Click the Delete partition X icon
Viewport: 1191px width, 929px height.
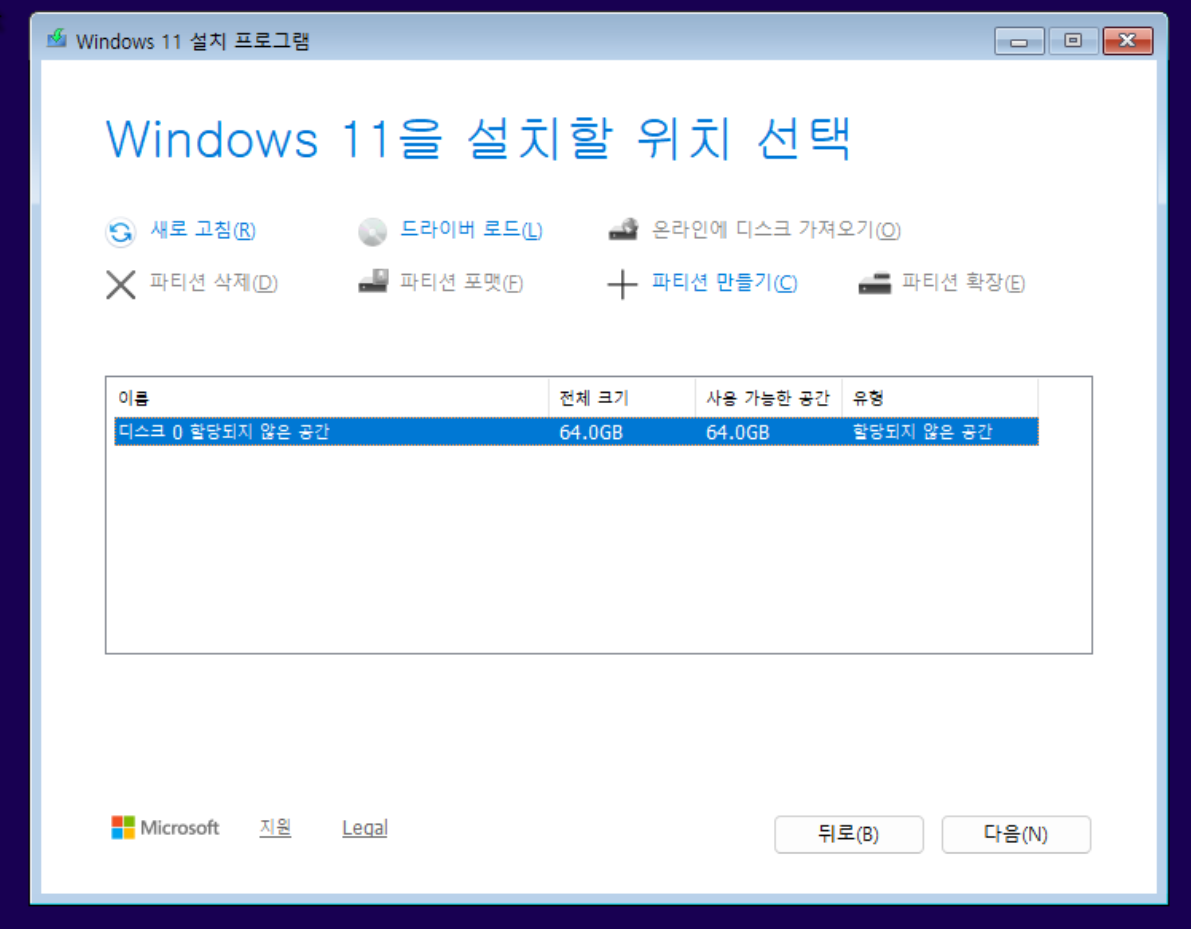[120, 285]
